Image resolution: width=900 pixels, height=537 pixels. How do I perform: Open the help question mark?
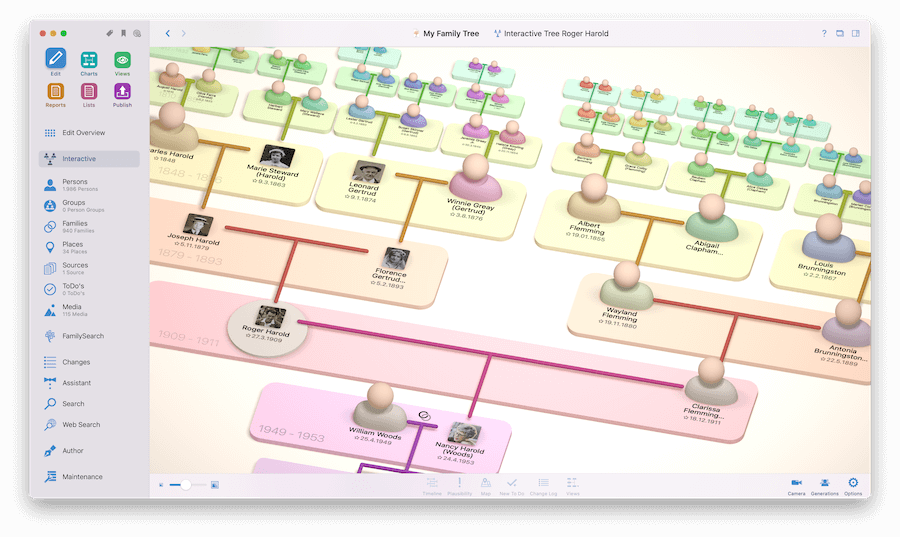point(824,33)
